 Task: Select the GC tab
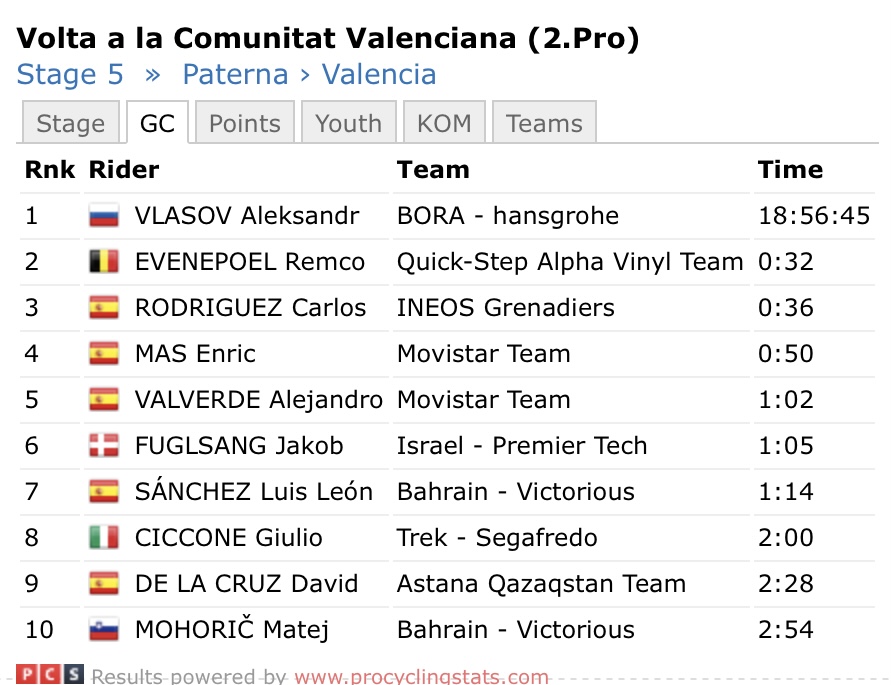157,124
